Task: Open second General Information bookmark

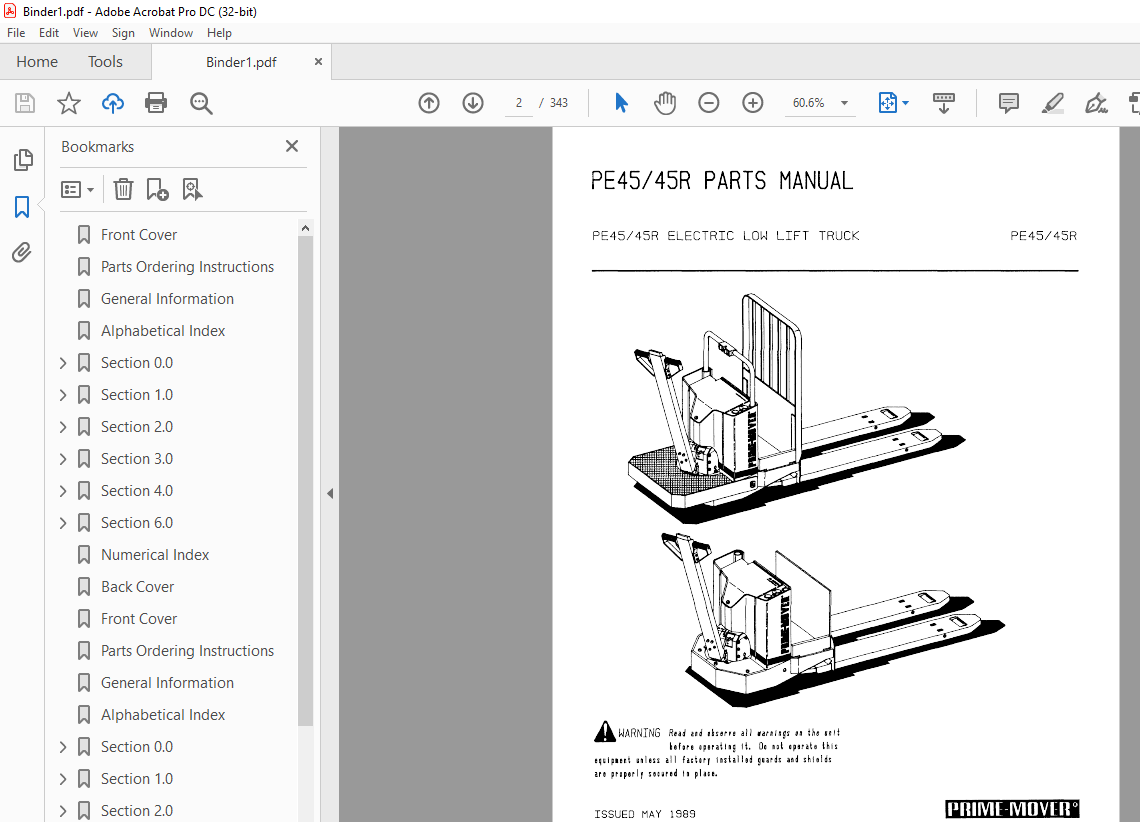Action: pos(167,682)
